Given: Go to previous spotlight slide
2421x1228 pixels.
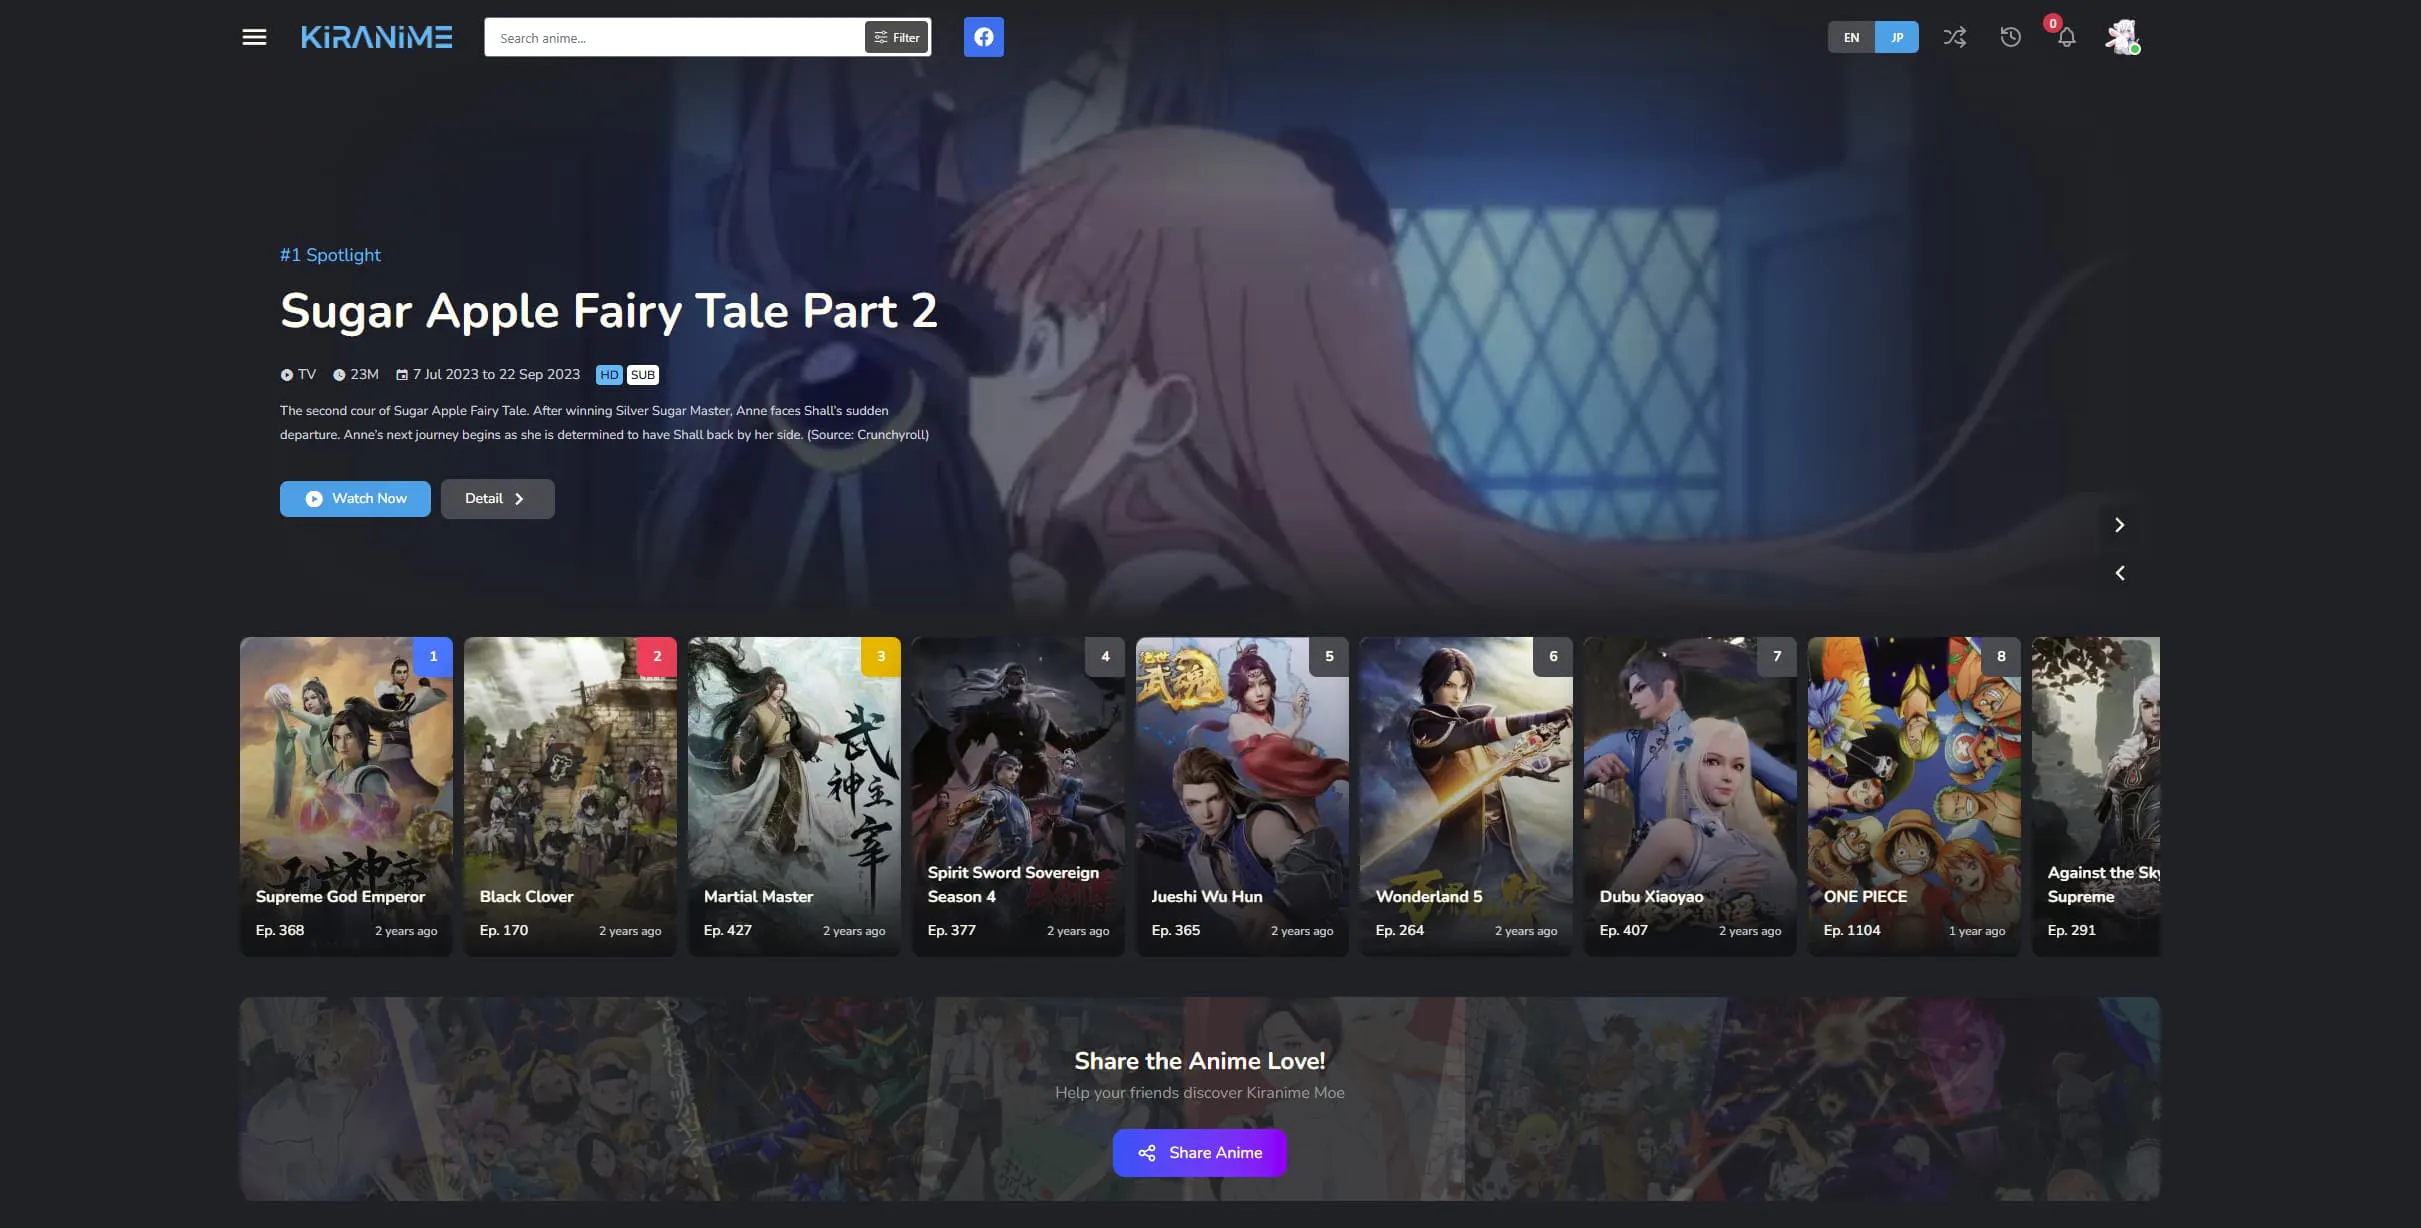Looking at the screenshot, I should pyautogui.click(x=2119, y=573).
